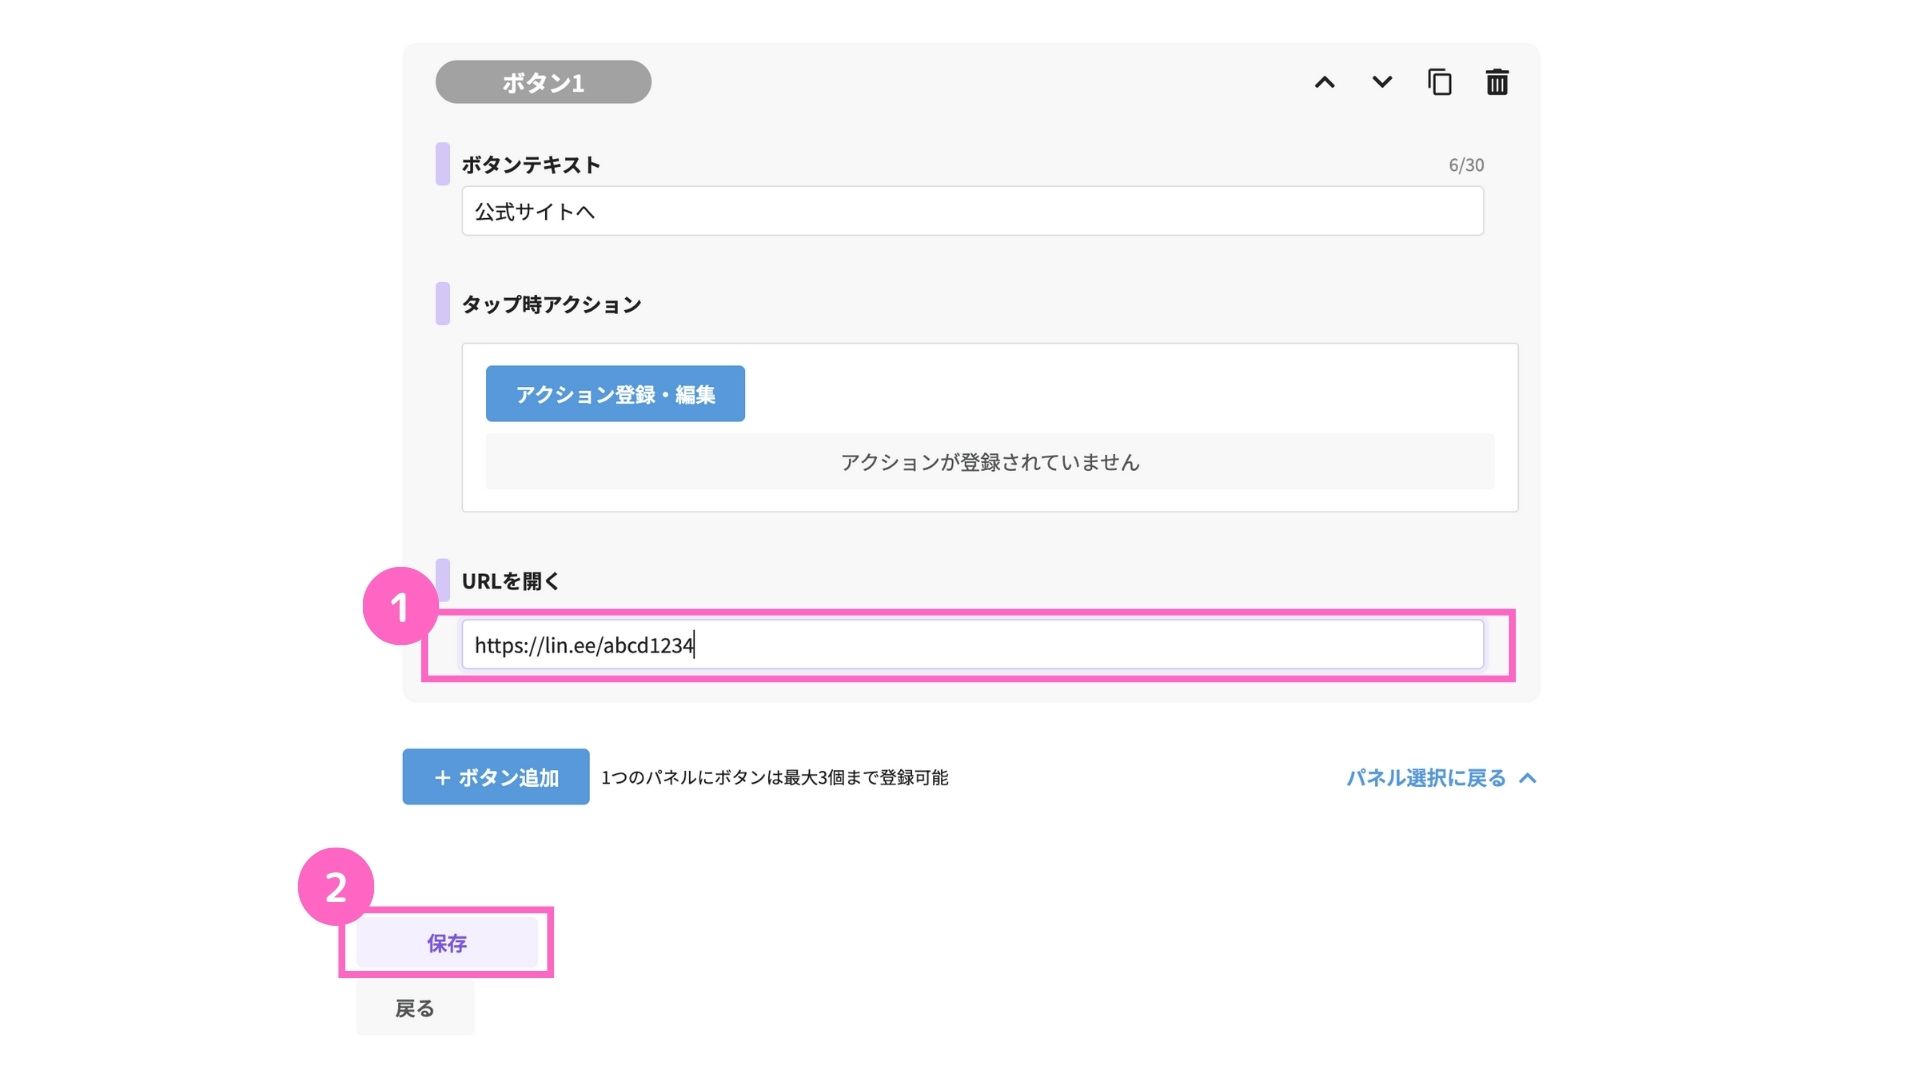This screenshot has height=1080, width=1920.
Task: Click the タップ時アクション section label
Action: 551,304
